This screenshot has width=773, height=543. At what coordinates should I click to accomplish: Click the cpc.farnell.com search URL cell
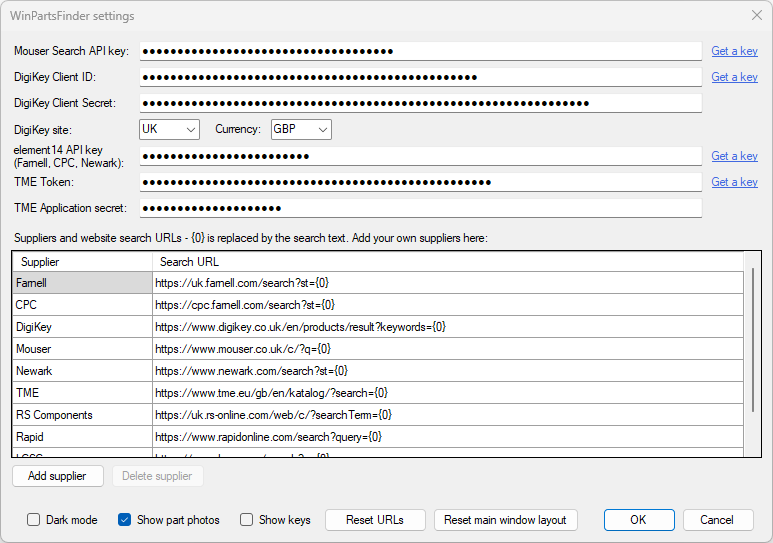tap(448, 305)
